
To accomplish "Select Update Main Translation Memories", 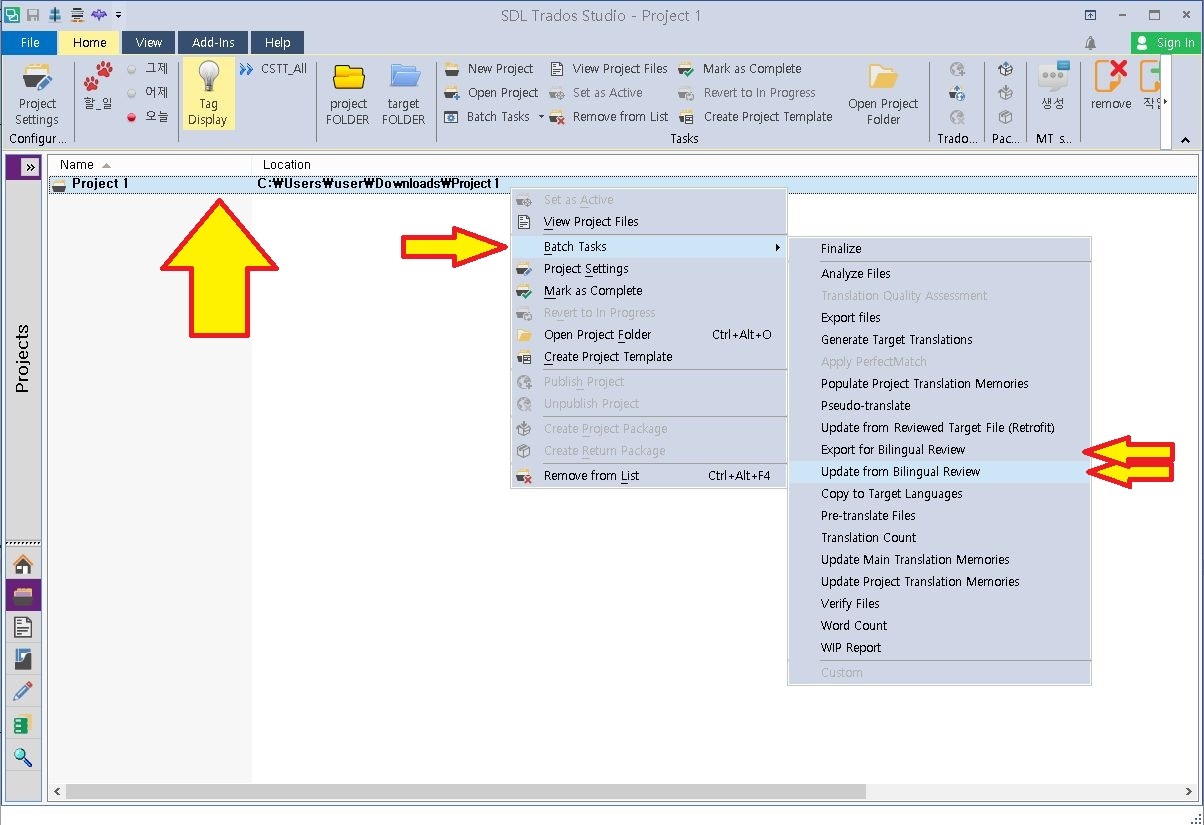I will click(x=939, y=560).
